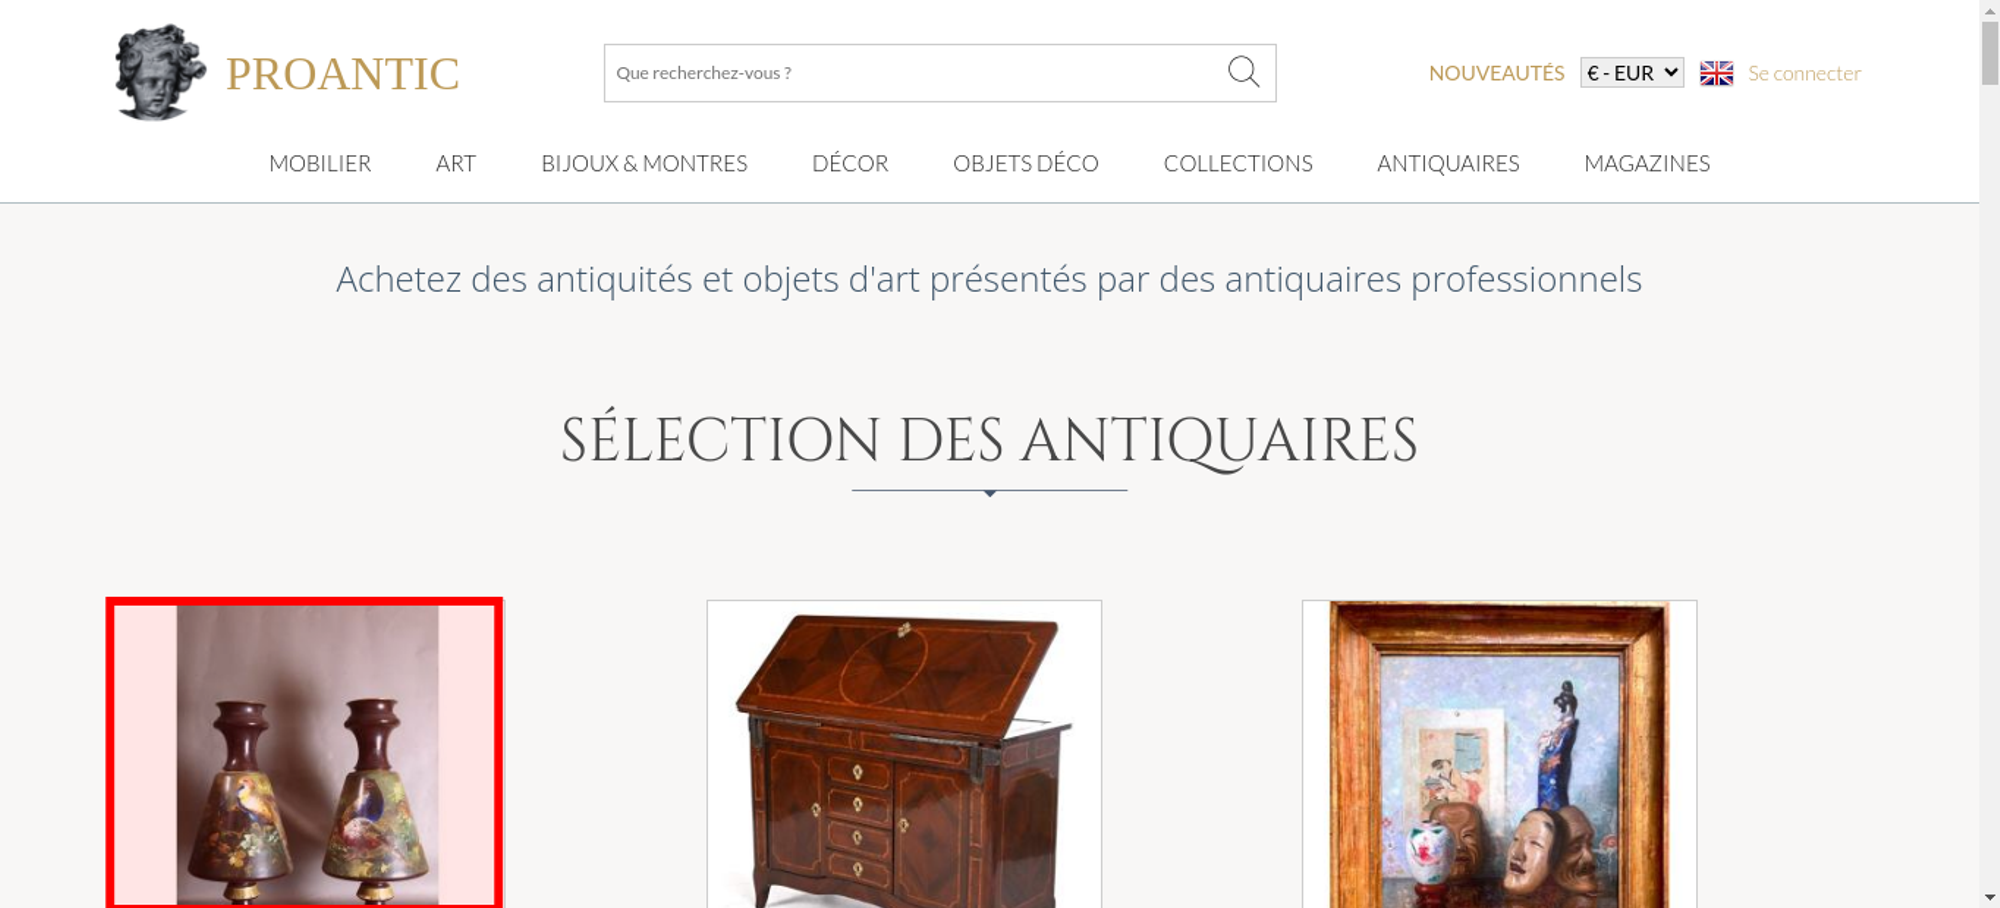Open the DÉCOR menu
The height and width of the screenshot is (908, 2000).
[x=850, y=163]
